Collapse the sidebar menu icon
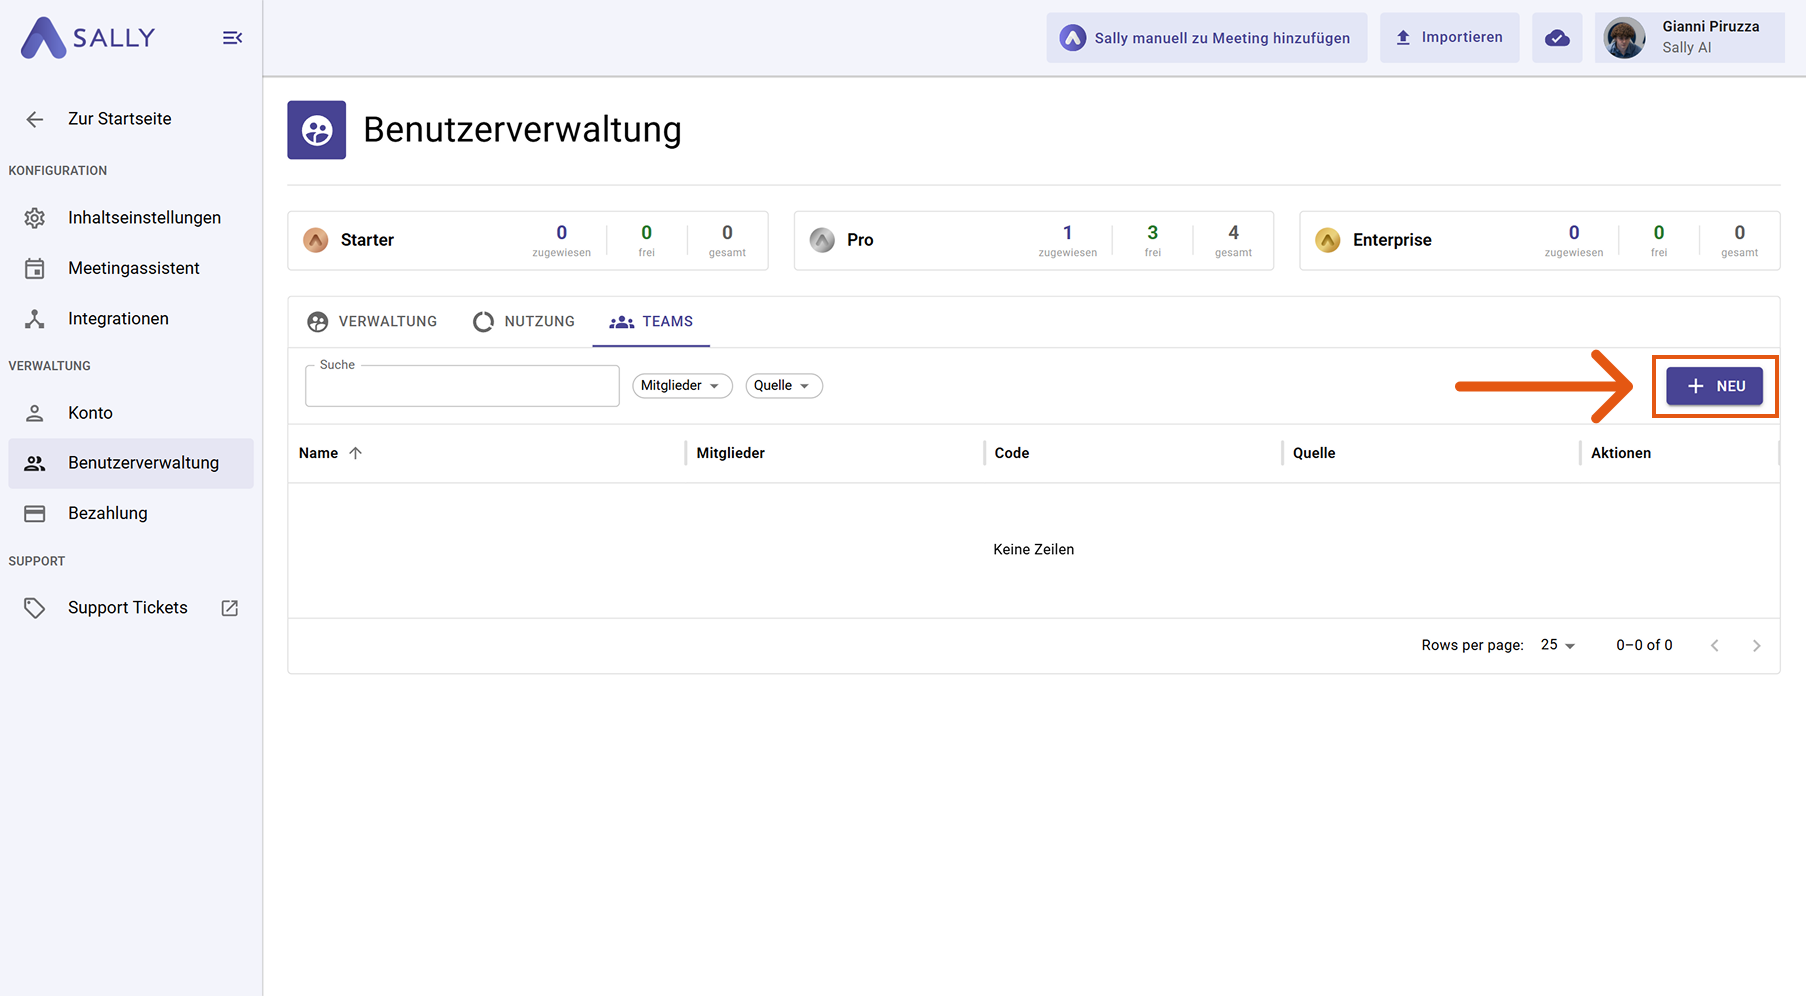The image size is (1806, 996). pyautogui.click(x=232, y=38)
